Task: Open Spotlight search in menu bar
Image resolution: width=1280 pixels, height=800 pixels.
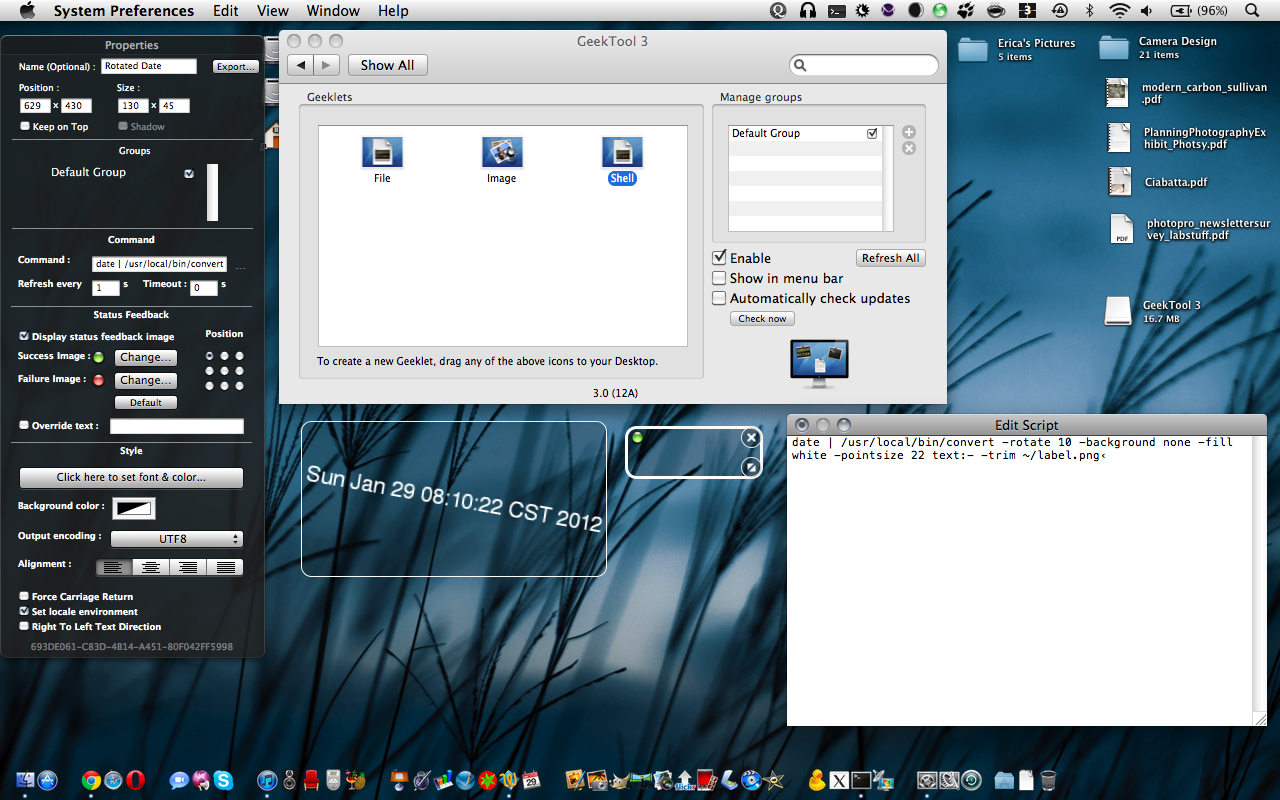Action: point(1252,11)
